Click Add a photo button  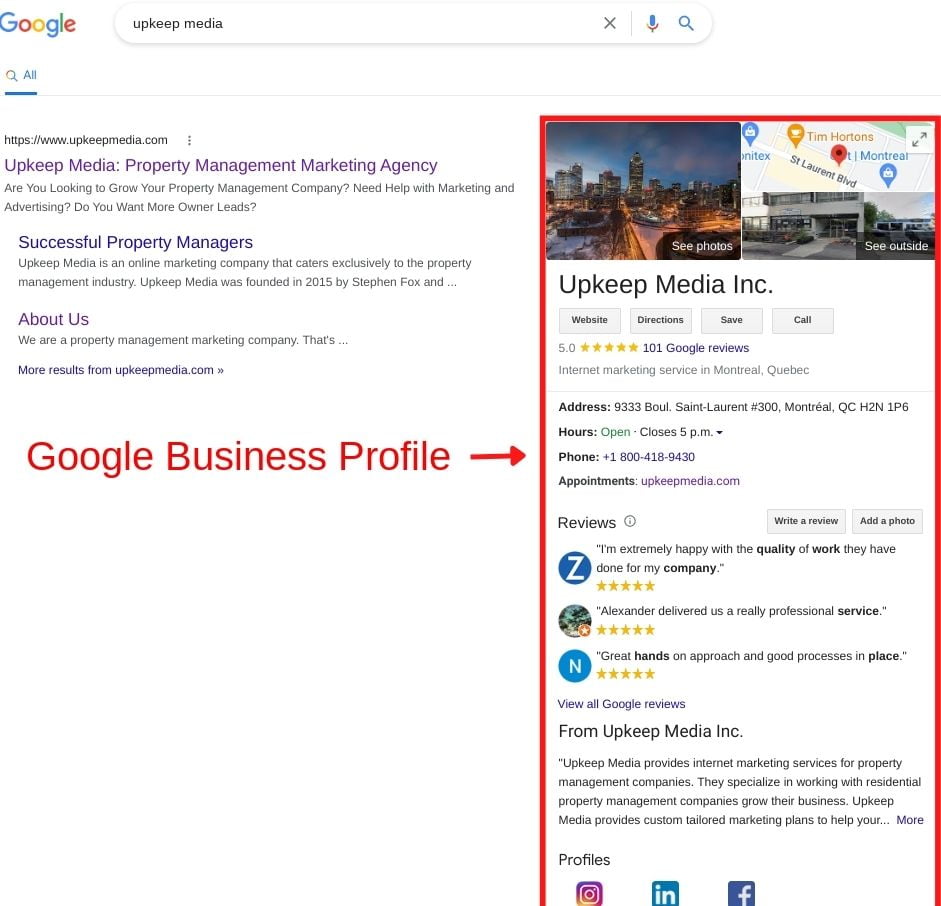(x=887, y=521)
